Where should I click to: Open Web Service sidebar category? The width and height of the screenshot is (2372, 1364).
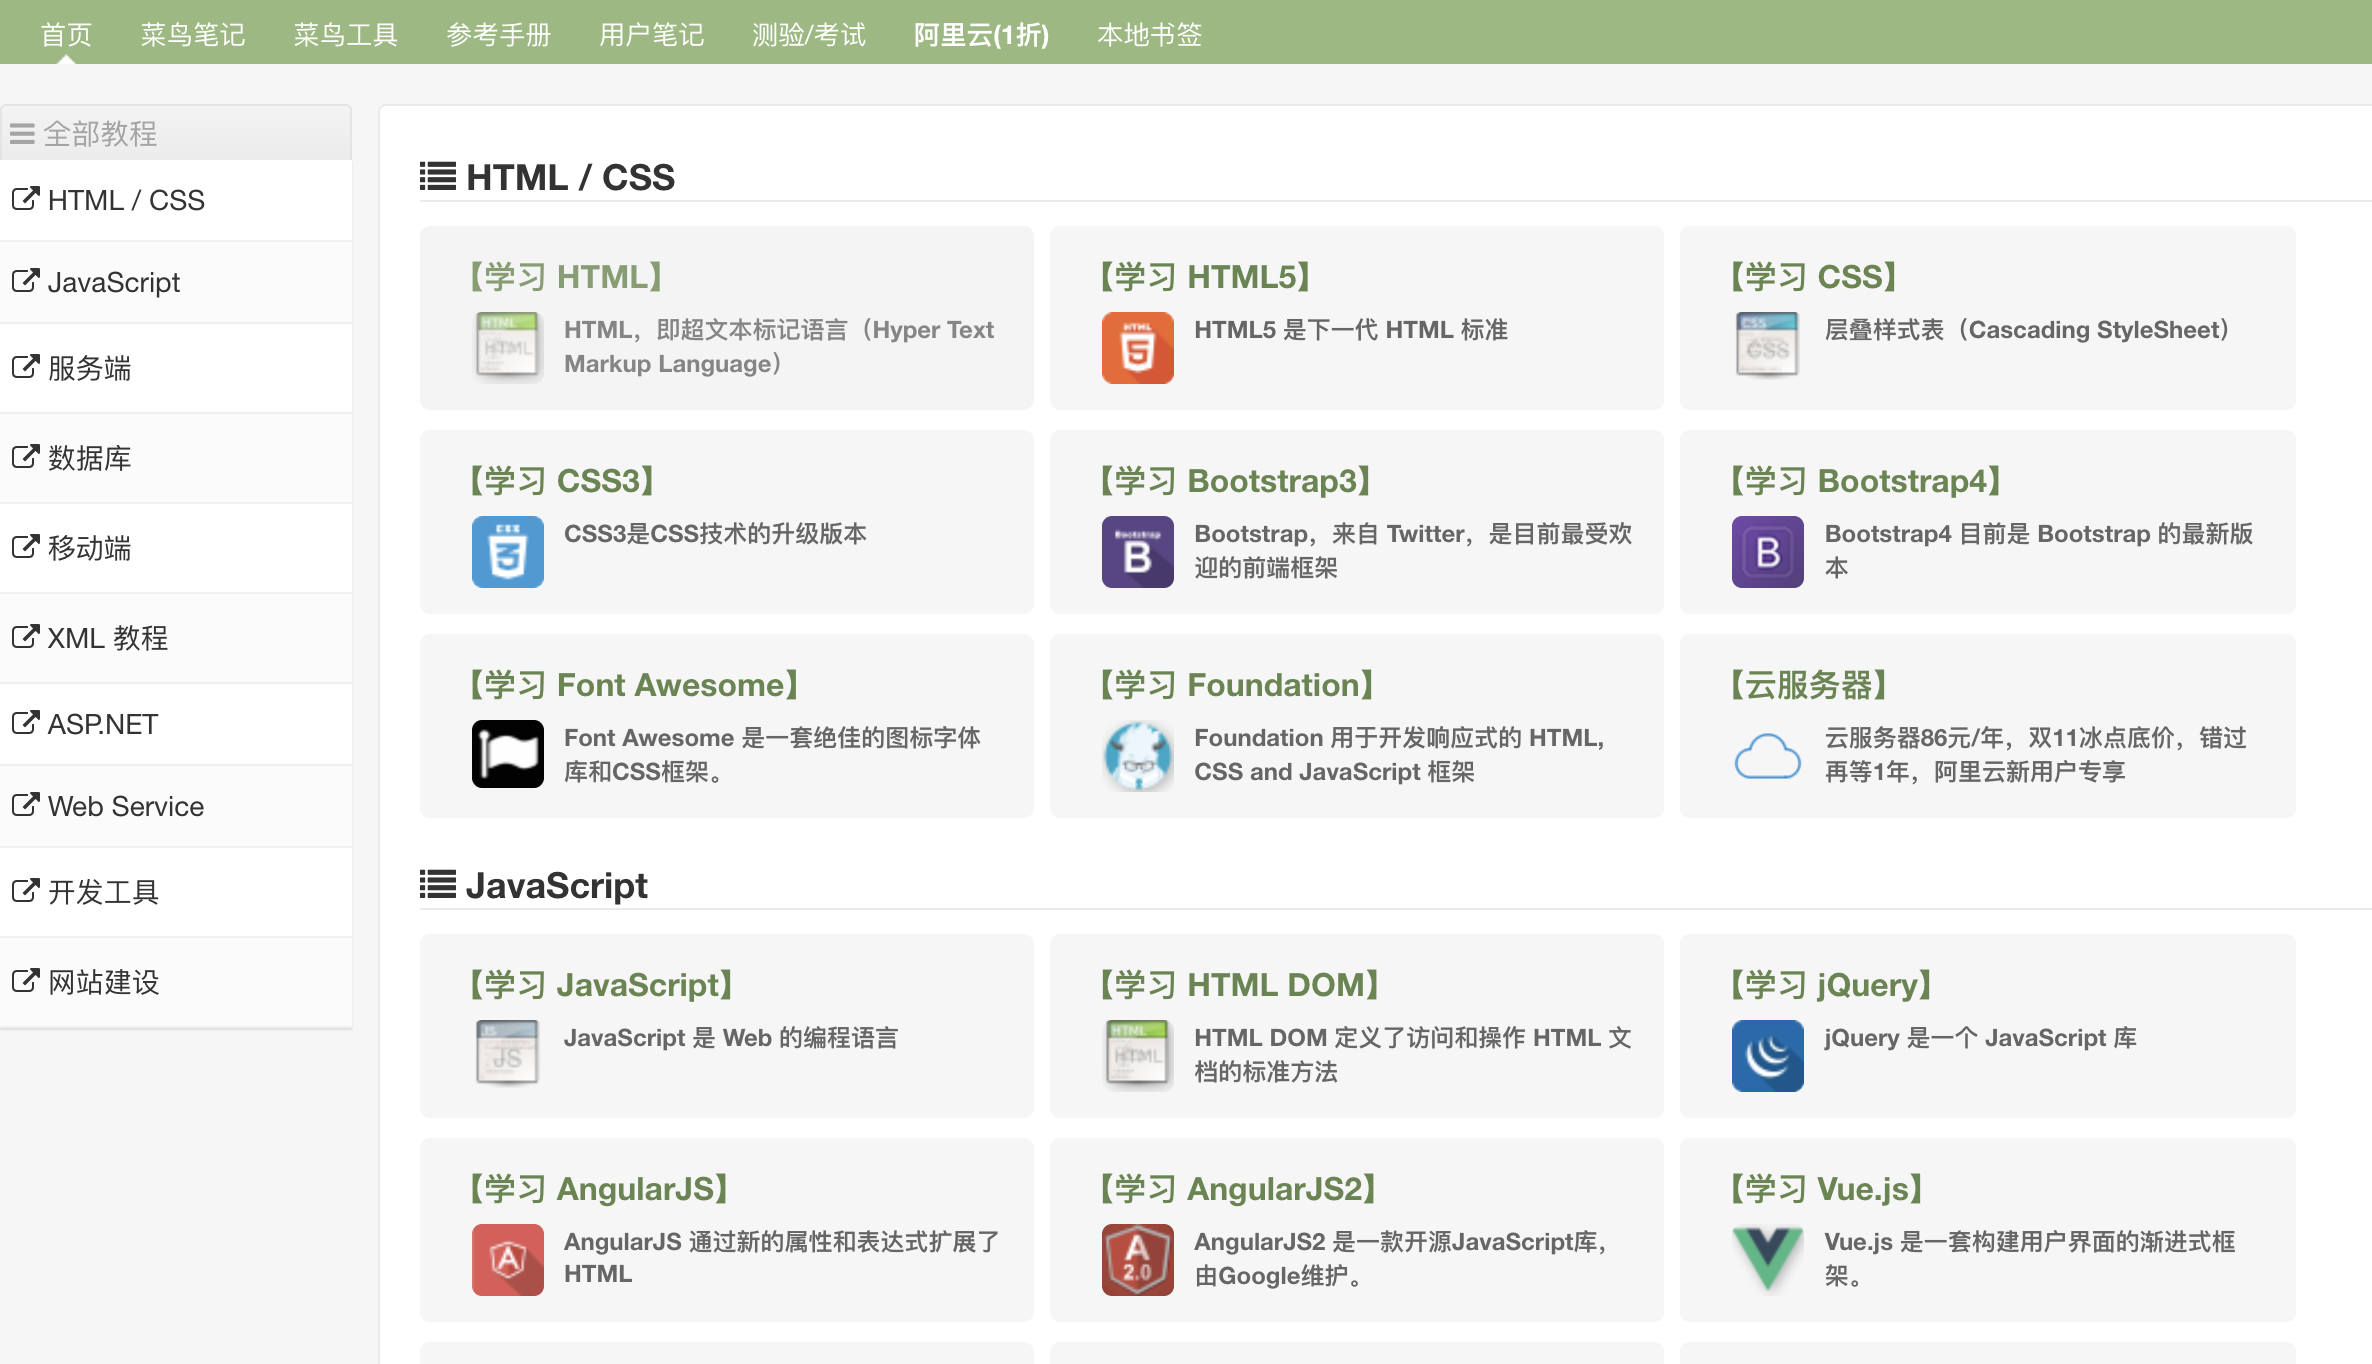125,806
